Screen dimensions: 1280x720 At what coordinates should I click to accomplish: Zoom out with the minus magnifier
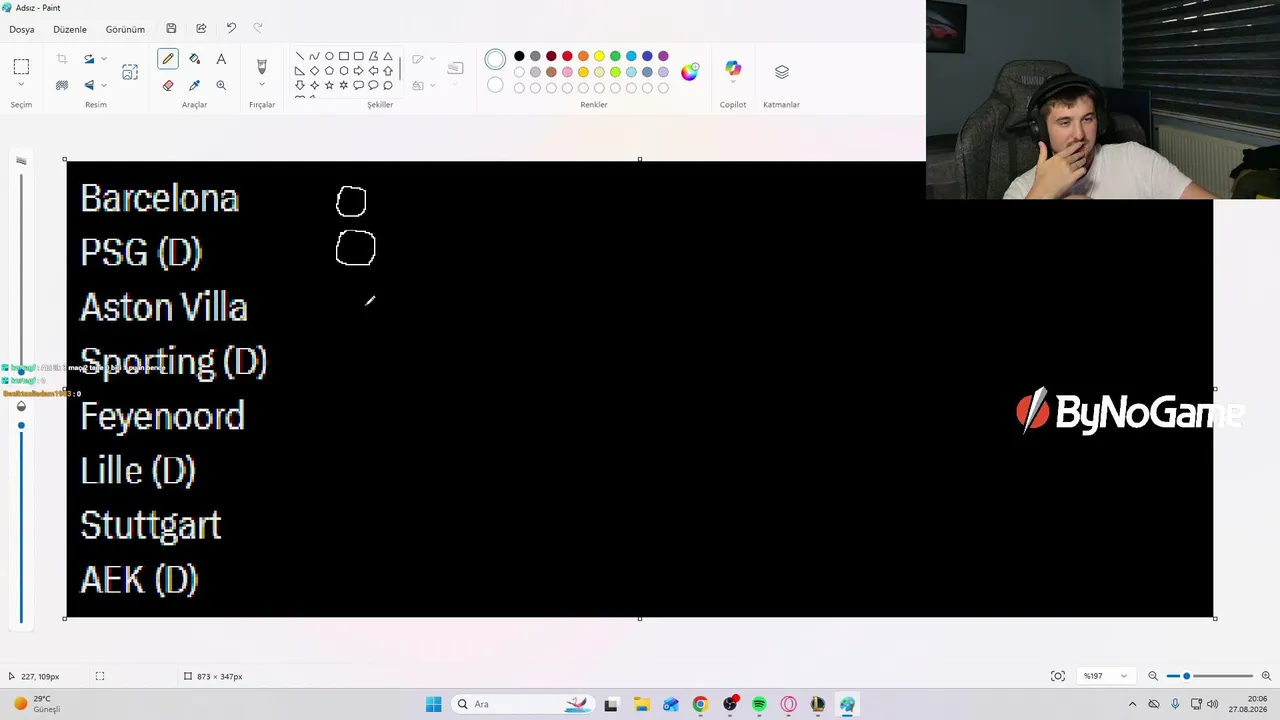click(x=1153, y=676)
